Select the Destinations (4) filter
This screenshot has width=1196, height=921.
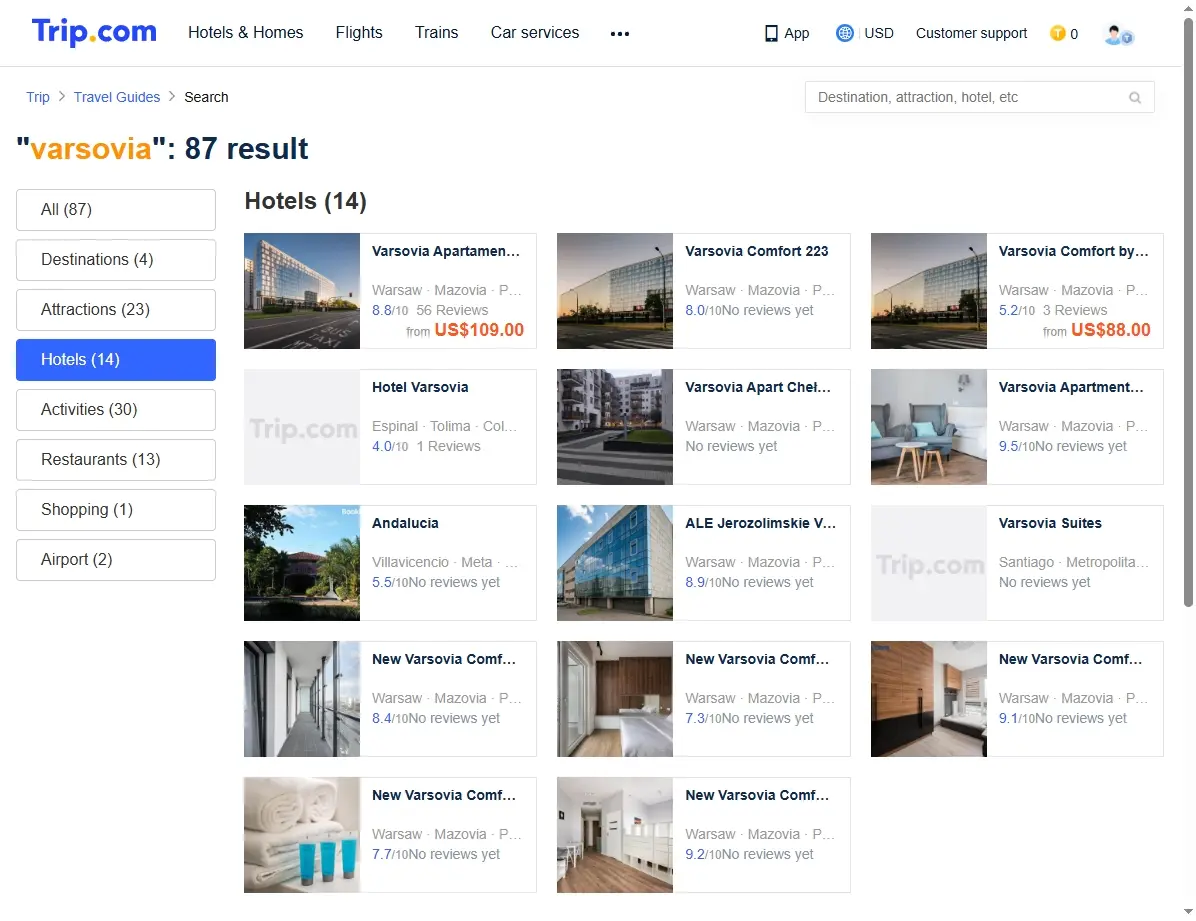tap(116, 259)
